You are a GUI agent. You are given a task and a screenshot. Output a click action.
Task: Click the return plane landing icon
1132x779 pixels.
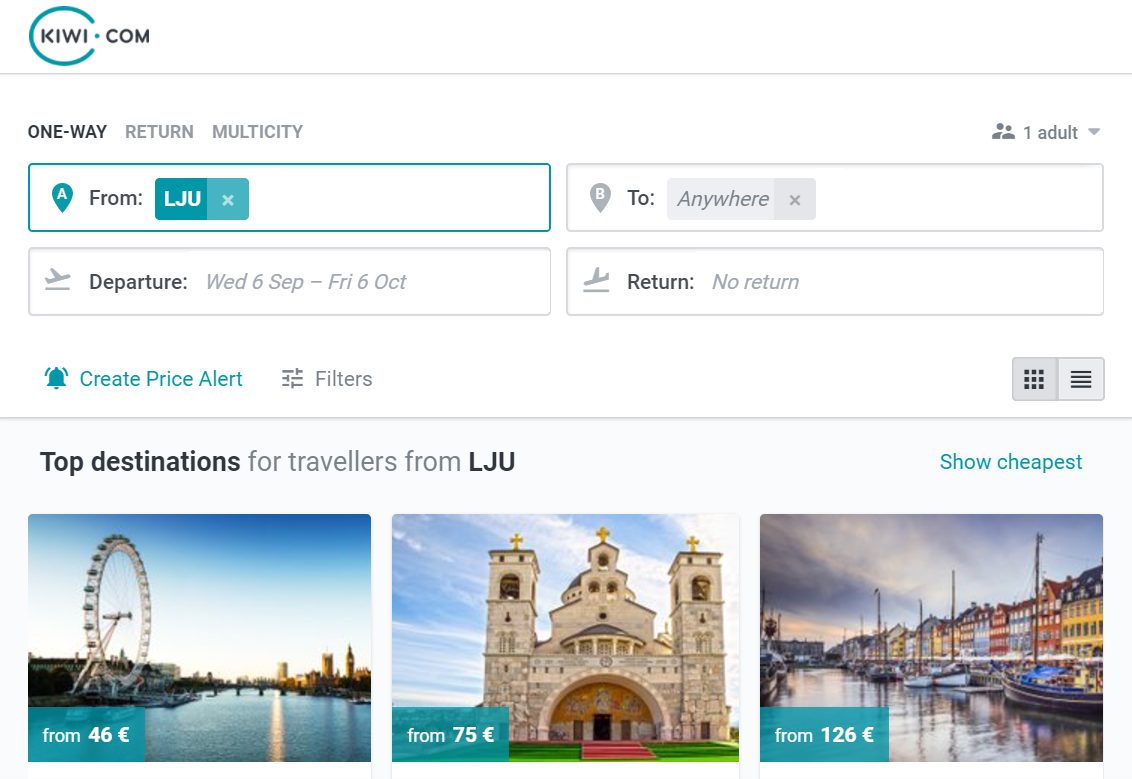(597, 281)
